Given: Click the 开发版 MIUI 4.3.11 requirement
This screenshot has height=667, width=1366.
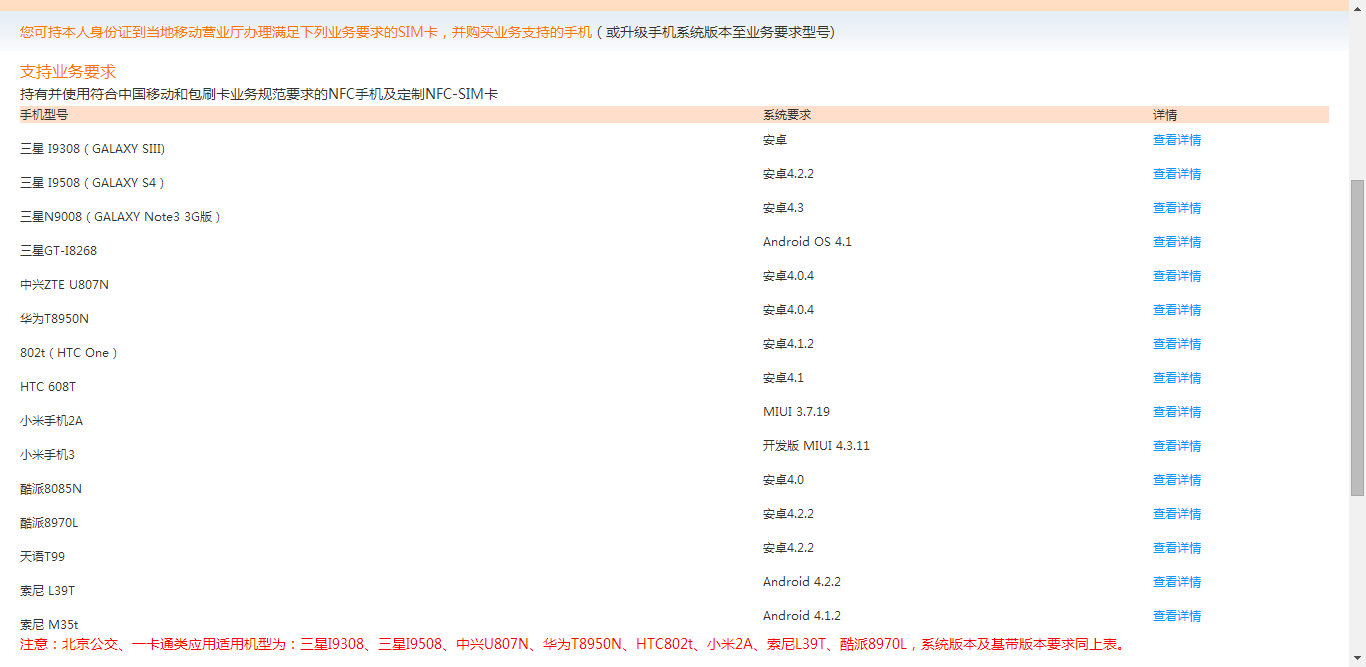Looking at the screenshot, I should tap(816, 446).
